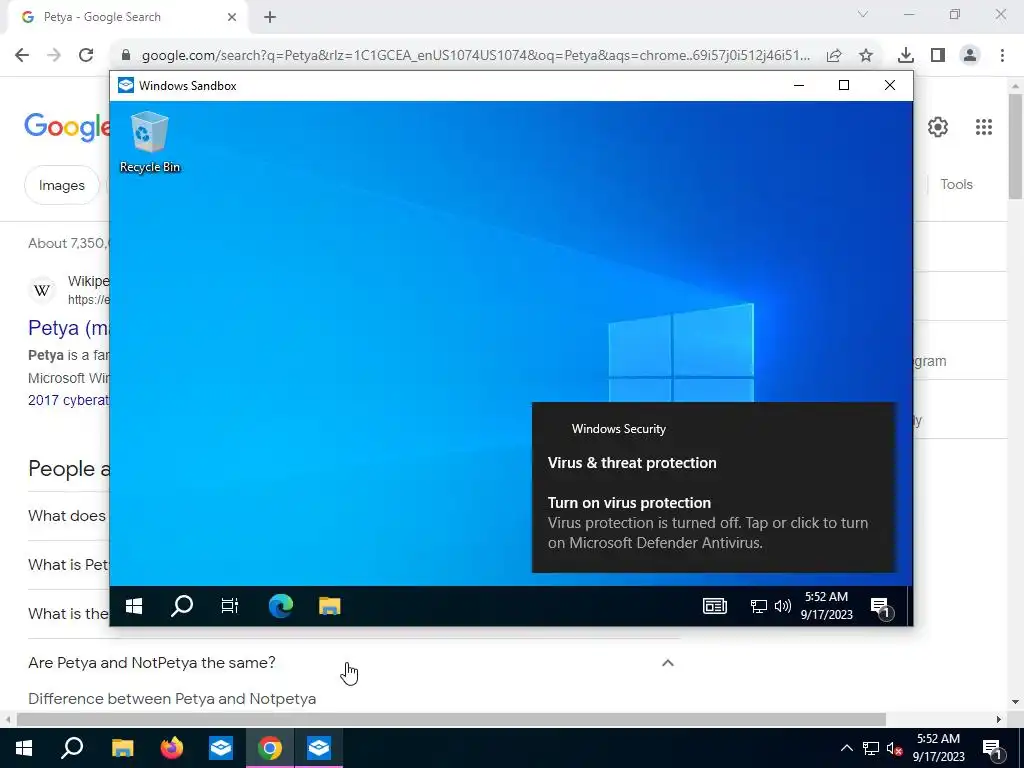
Task: Click the host network tray icon
Action: click(871, 748)
